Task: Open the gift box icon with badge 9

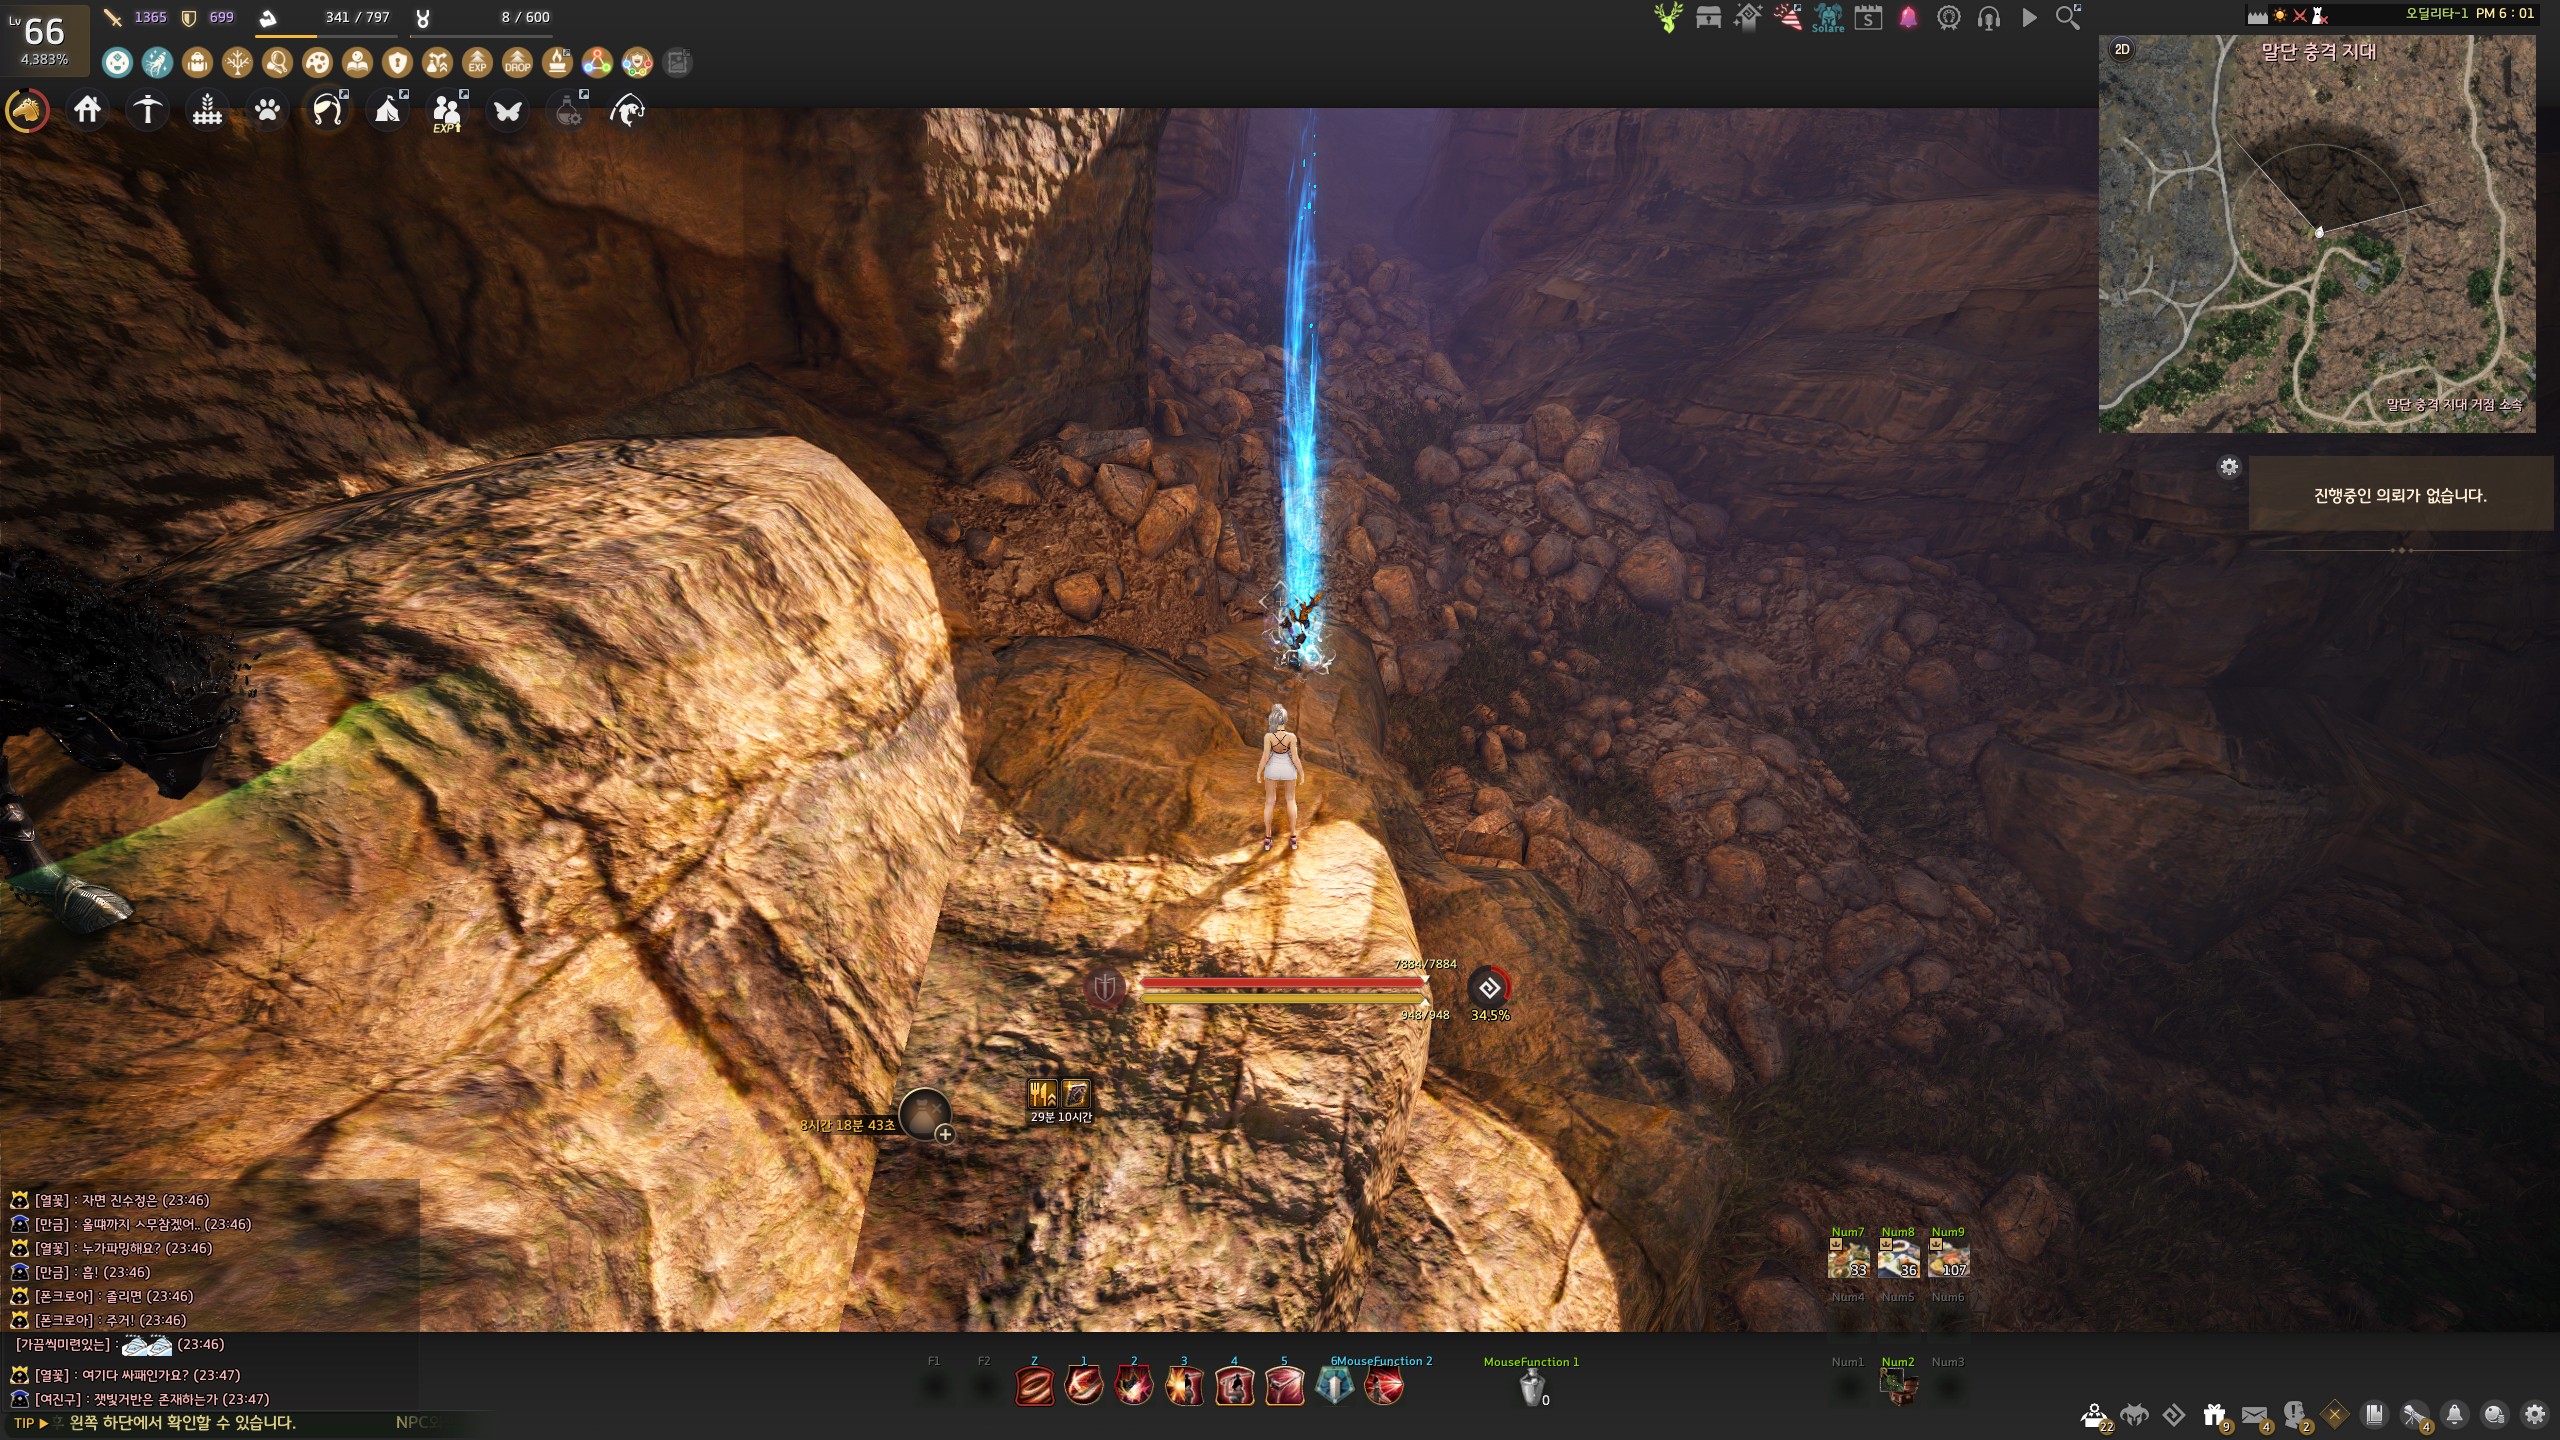Action: (x=2214, y=1415)
